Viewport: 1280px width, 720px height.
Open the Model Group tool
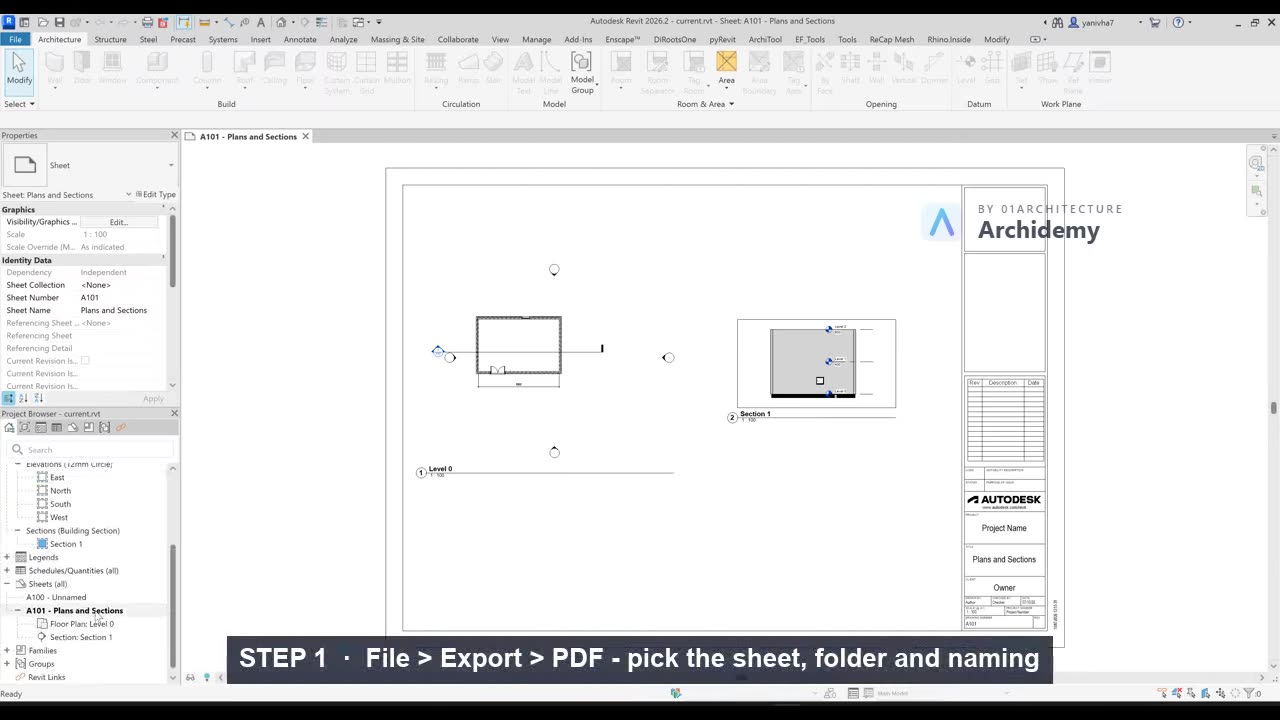tap(582, 72)
